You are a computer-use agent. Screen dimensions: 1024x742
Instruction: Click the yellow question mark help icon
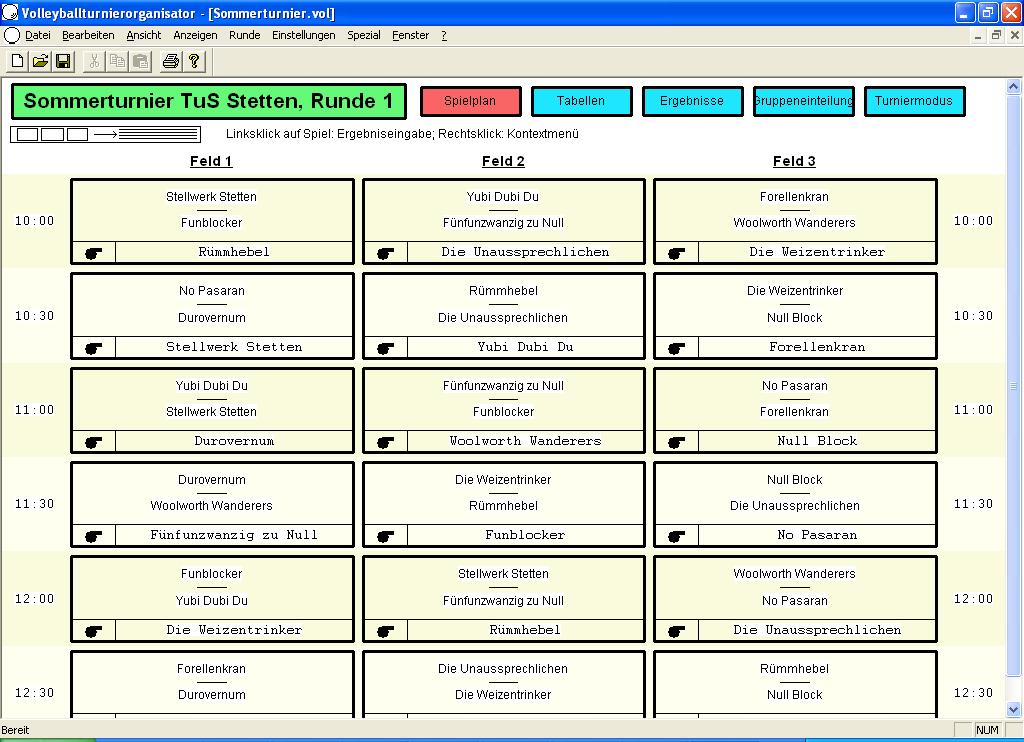(194, 61)
